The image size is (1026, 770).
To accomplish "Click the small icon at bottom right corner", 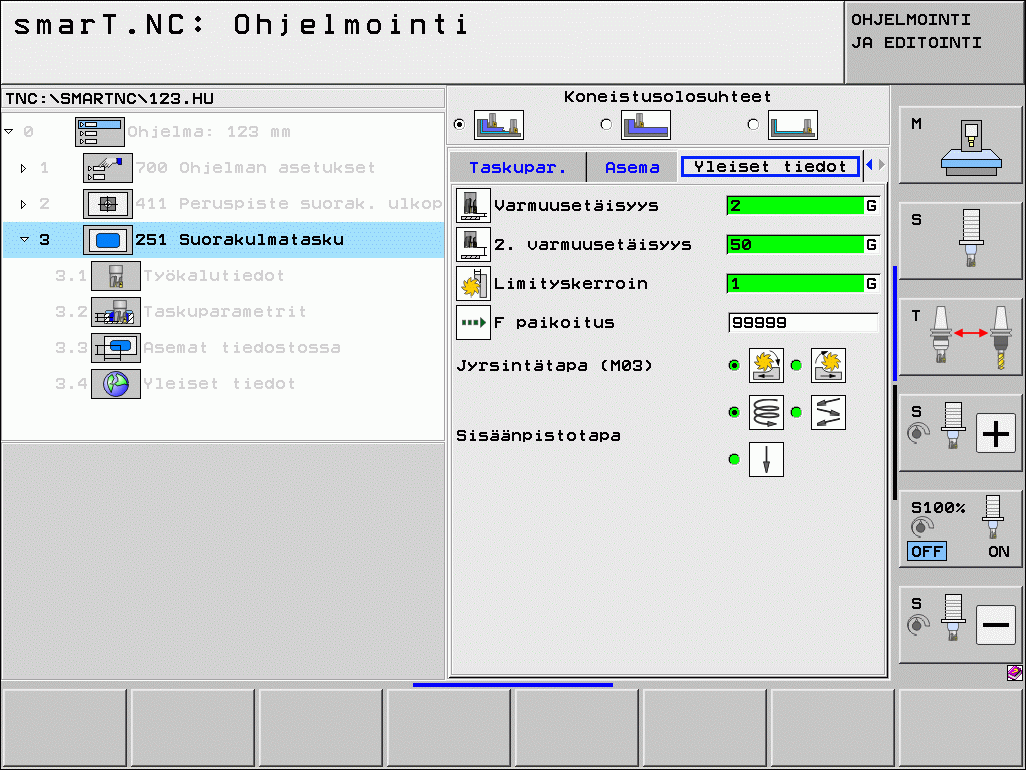I will pos(1014,673).
